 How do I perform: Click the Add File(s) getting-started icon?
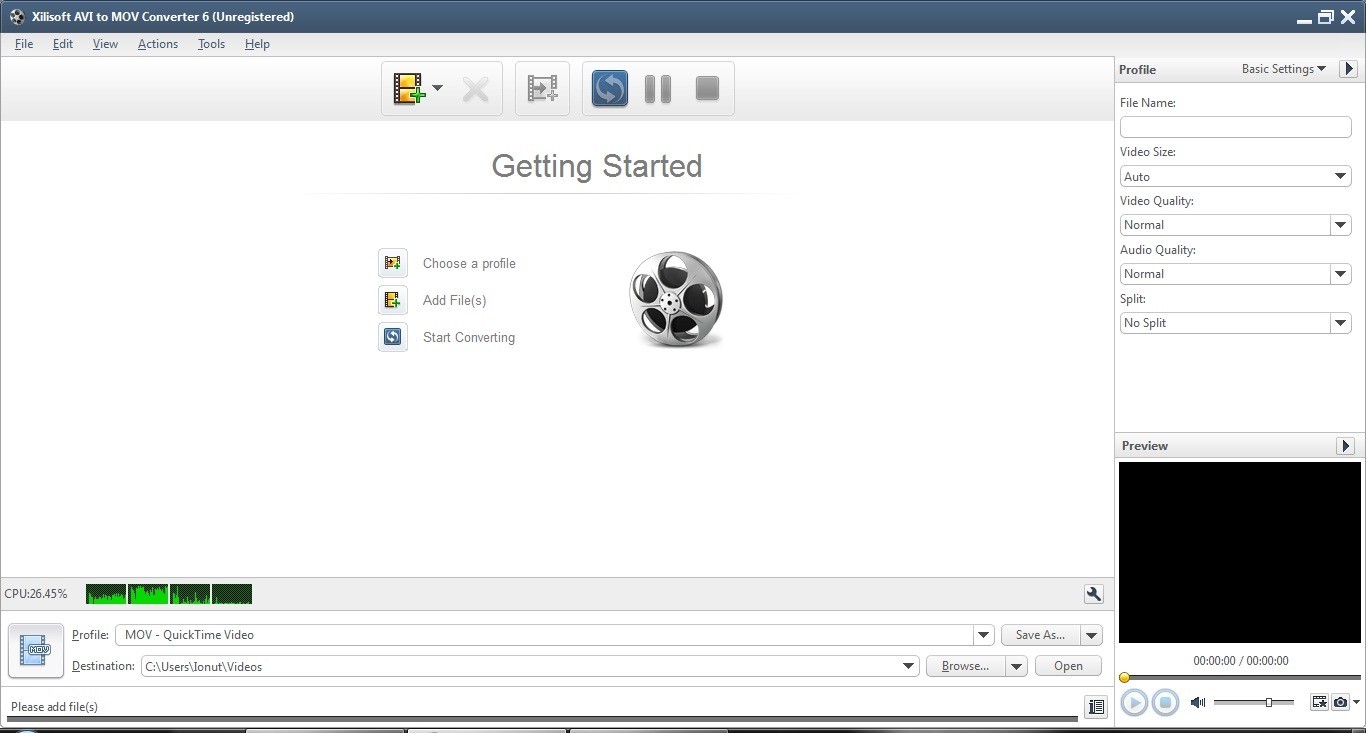click(393, 300)
